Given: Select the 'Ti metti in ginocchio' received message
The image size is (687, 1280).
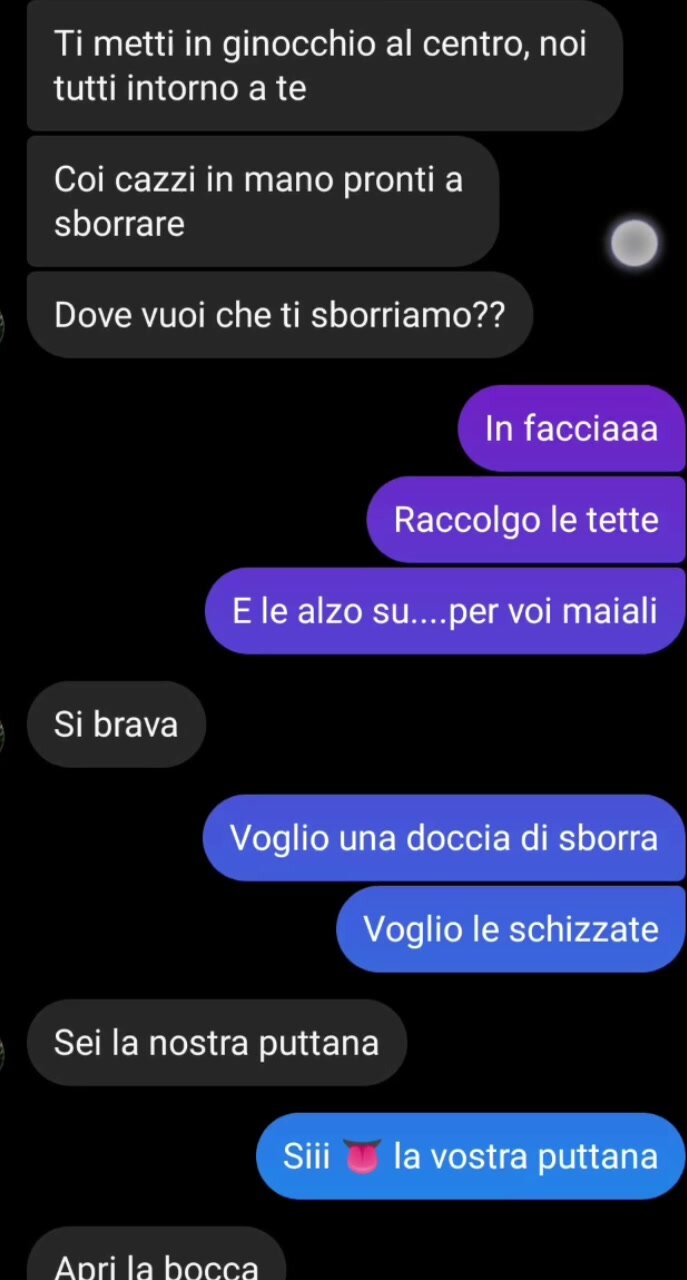Looking at the screenshot, I should 324,66.
